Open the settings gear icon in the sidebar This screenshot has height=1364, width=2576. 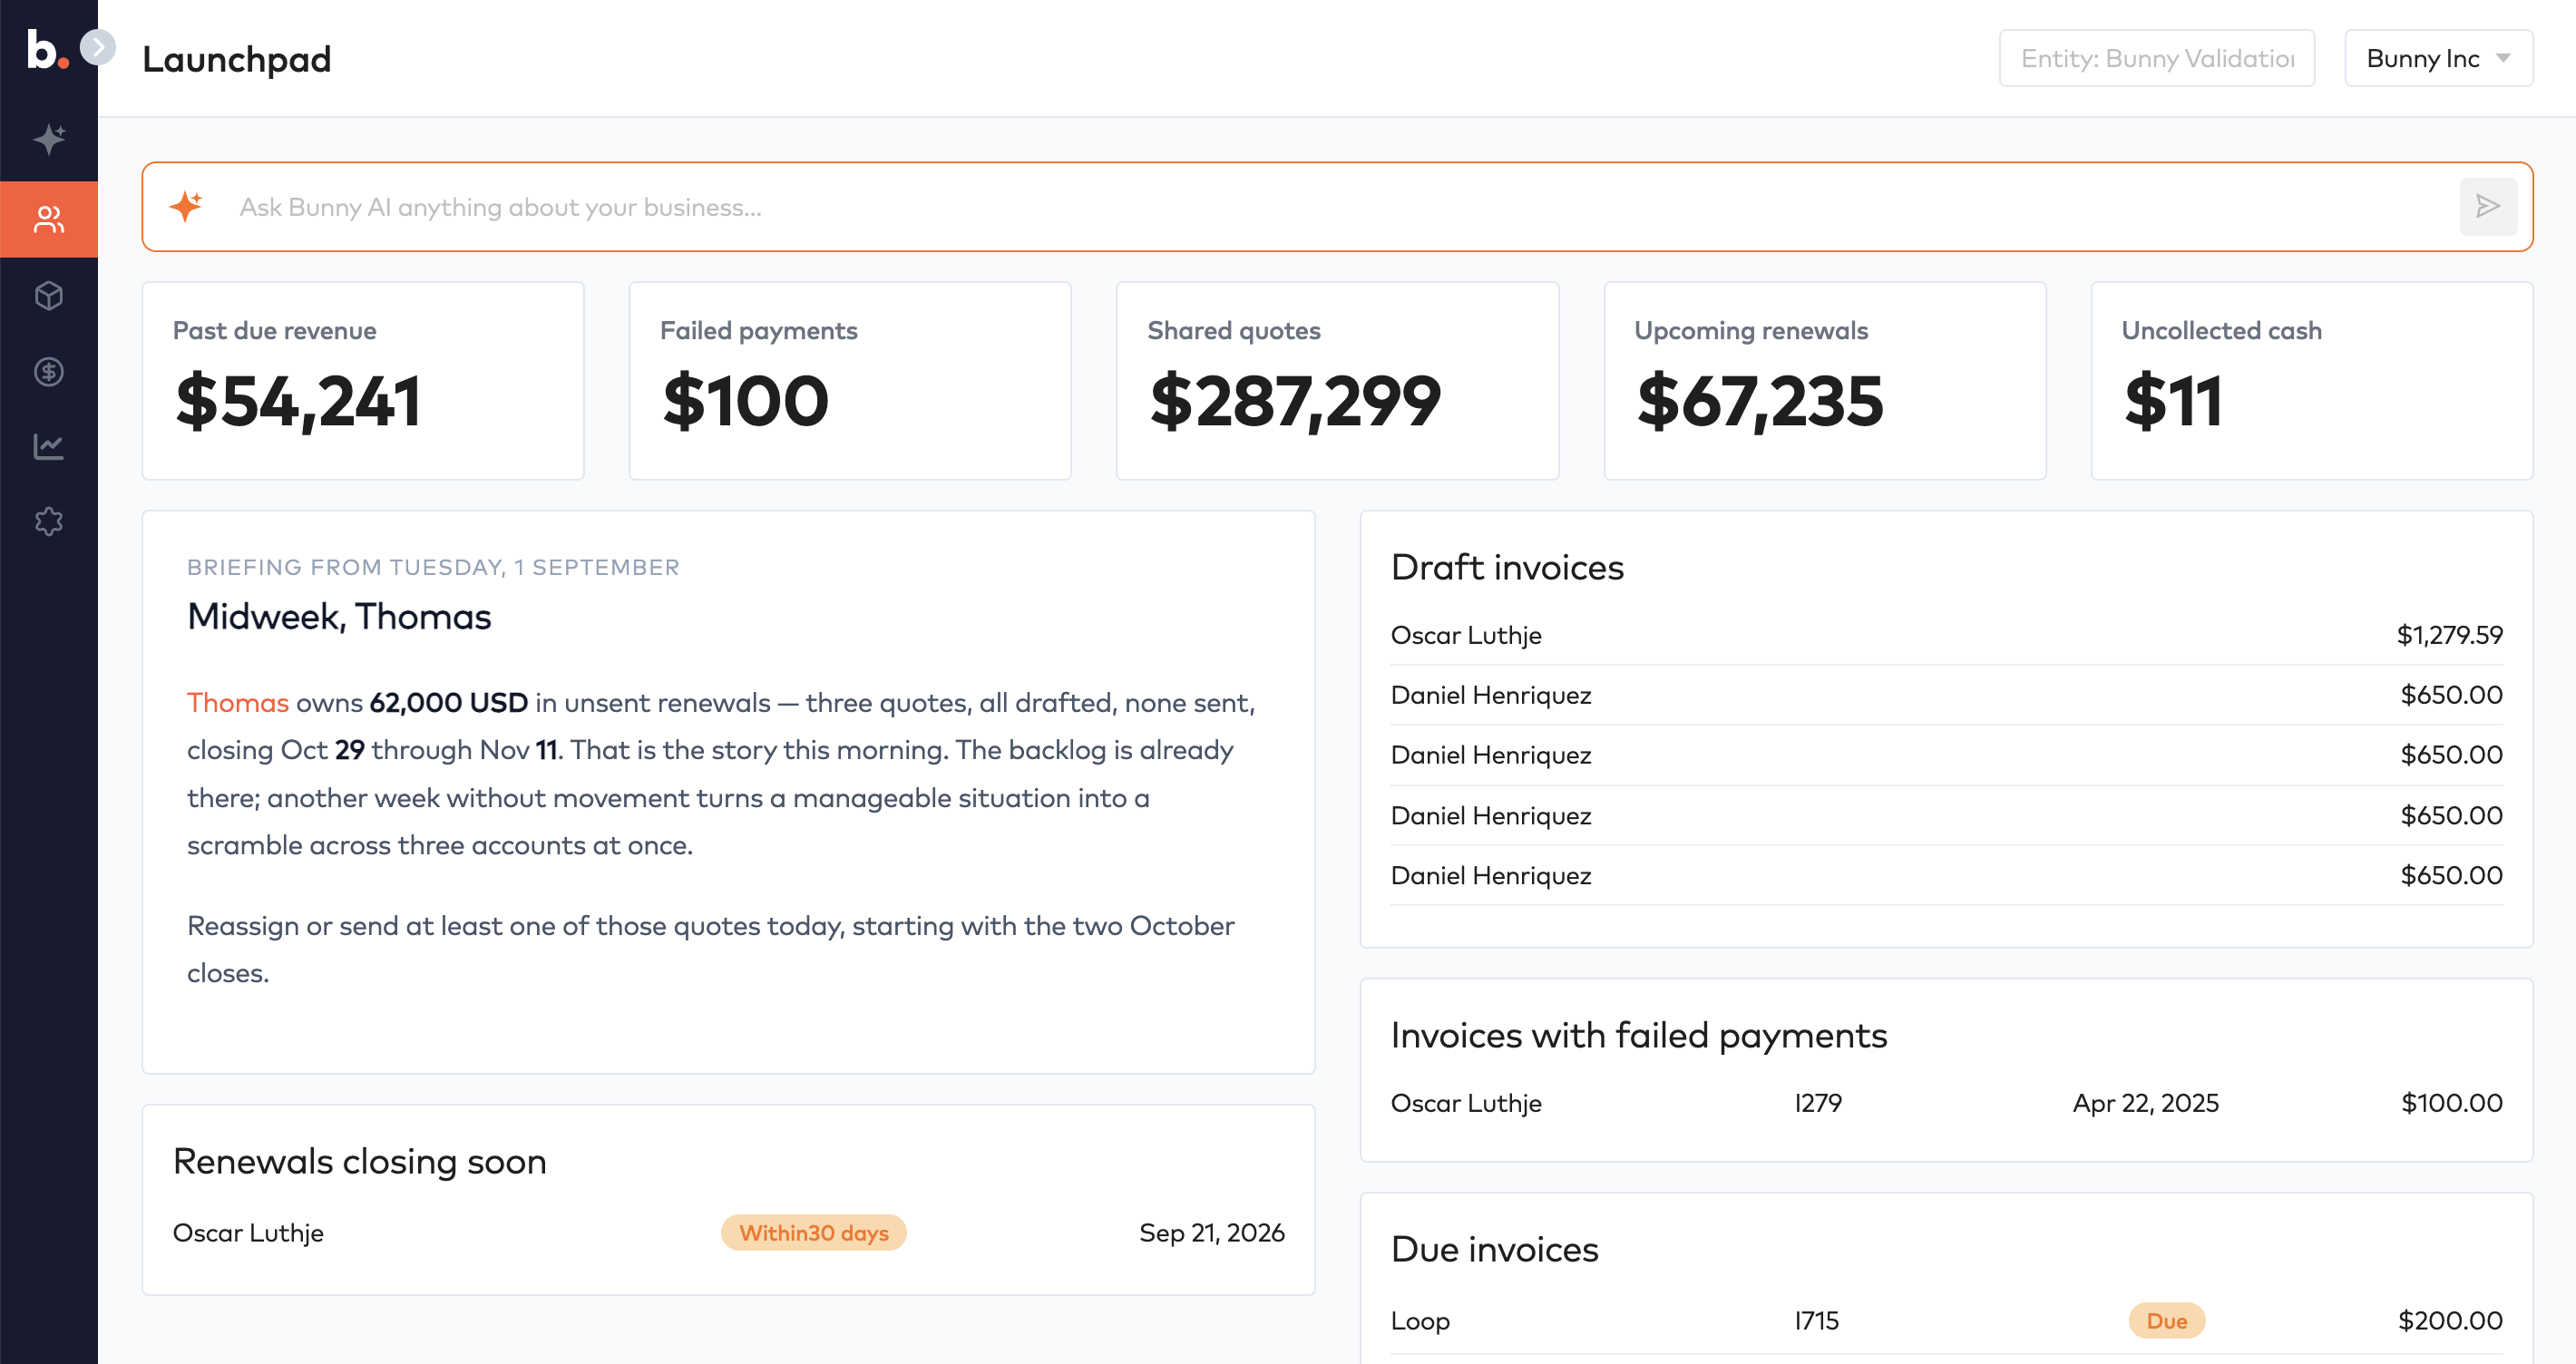49,521
